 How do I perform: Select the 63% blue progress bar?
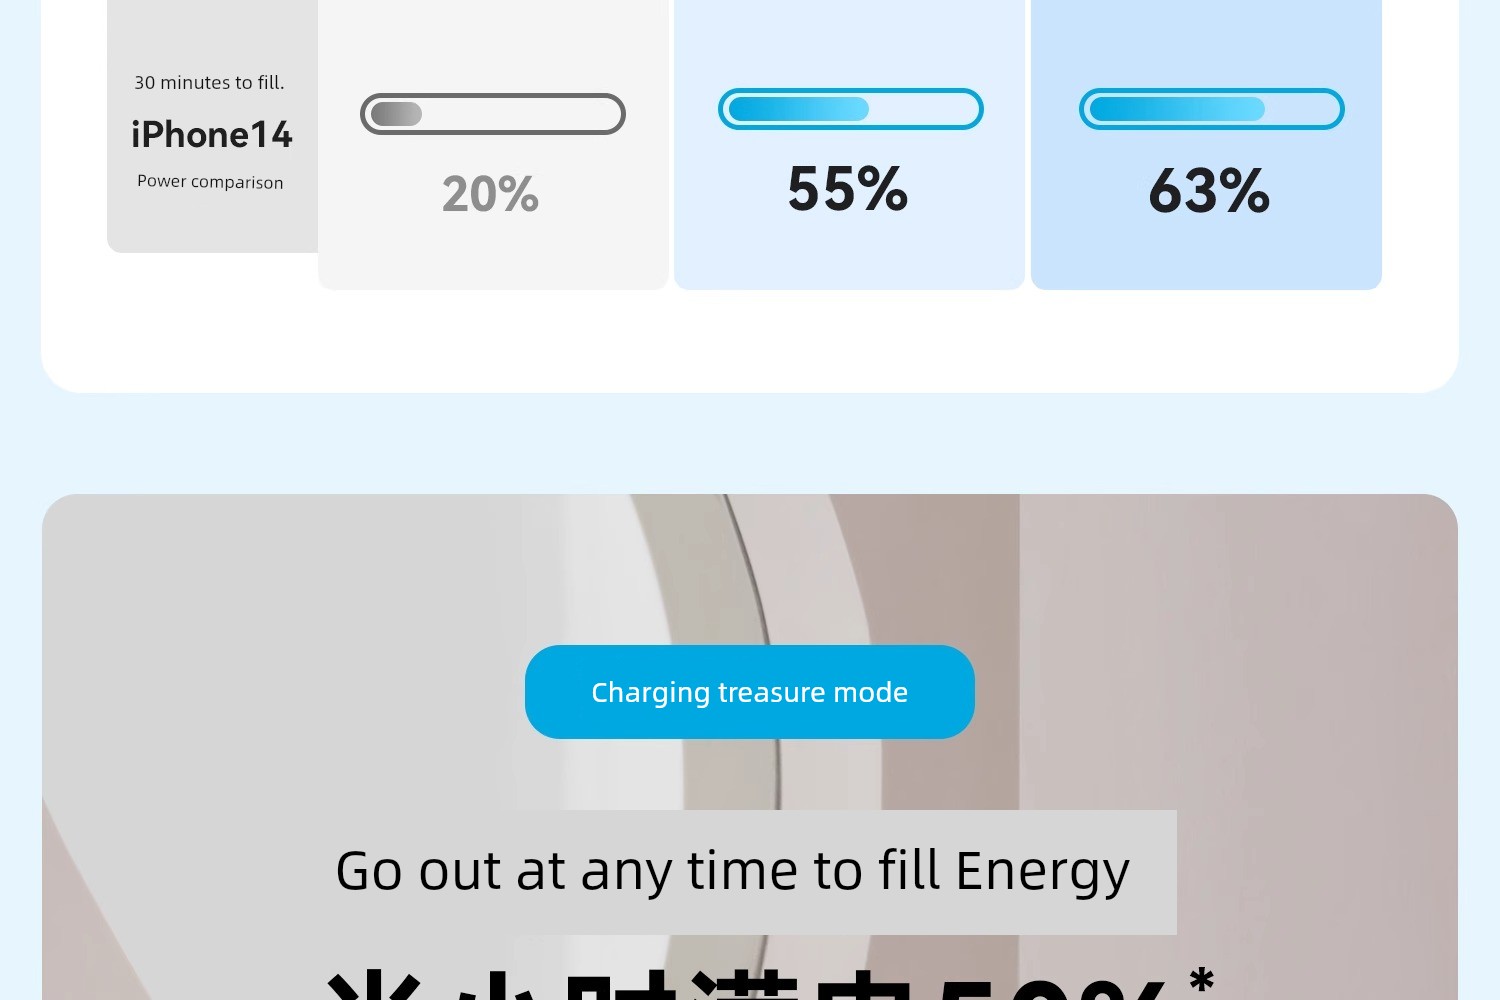[x=1212, y=109]
